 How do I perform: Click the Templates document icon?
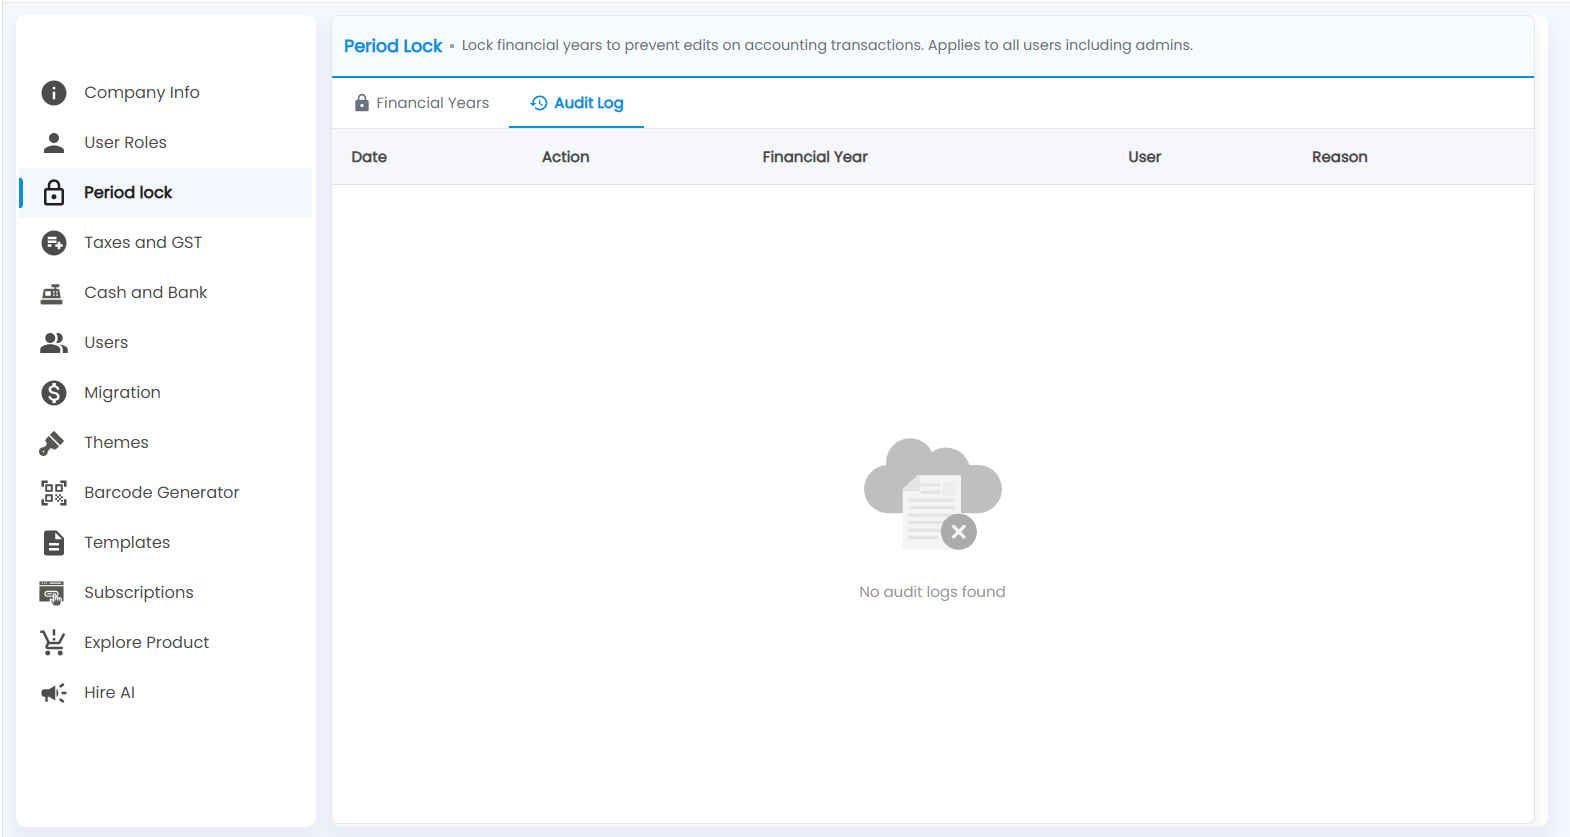coord(54,543)
